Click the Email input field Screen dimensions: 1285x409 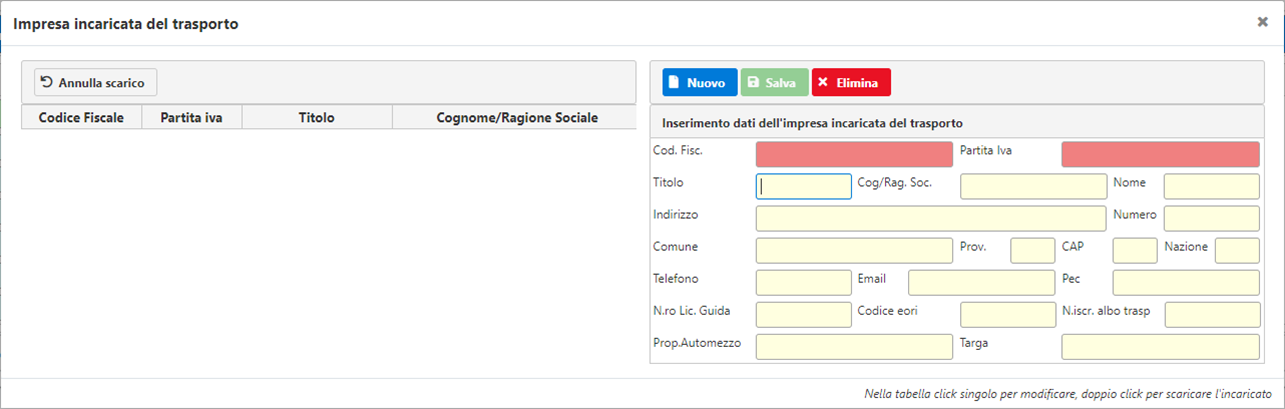point(982,283)
